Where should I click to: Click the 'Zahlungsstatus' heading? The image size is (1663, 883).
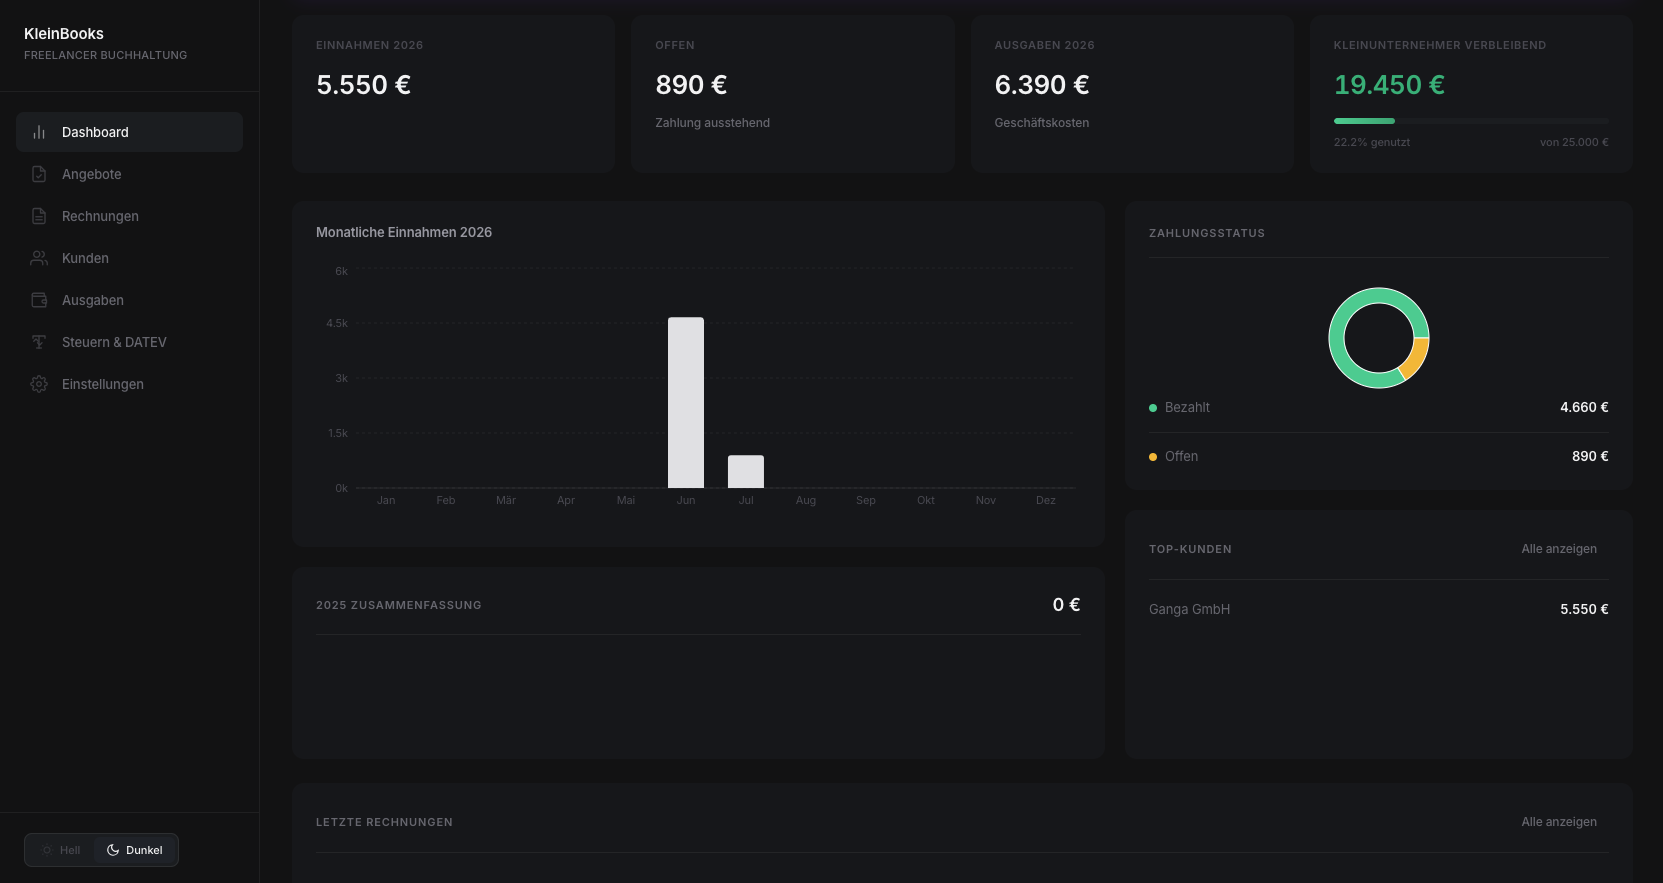1207,233
